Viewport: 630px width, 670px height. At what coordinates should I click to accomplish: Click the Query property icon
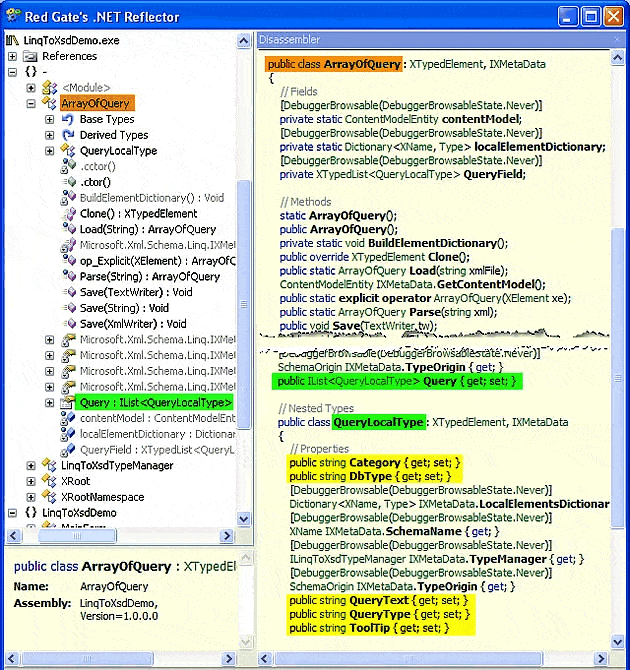tap(68, 403)
